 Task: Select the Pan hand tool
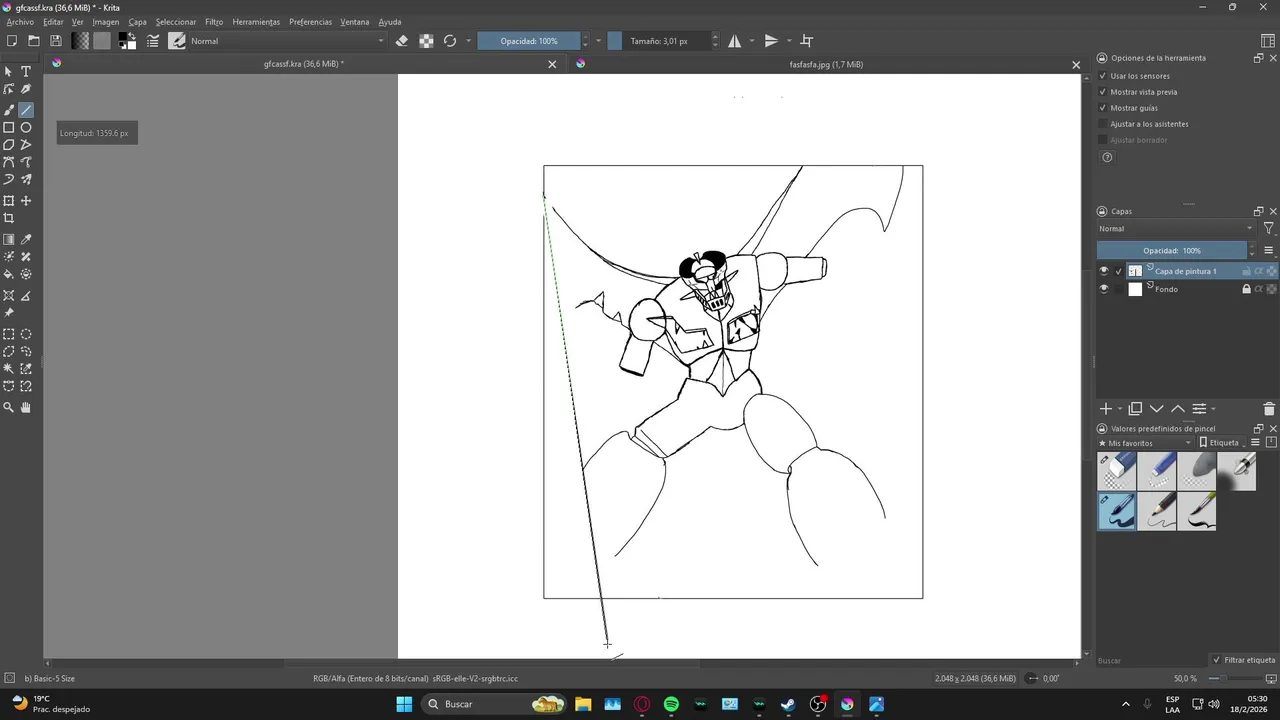(x=26, y=408)
